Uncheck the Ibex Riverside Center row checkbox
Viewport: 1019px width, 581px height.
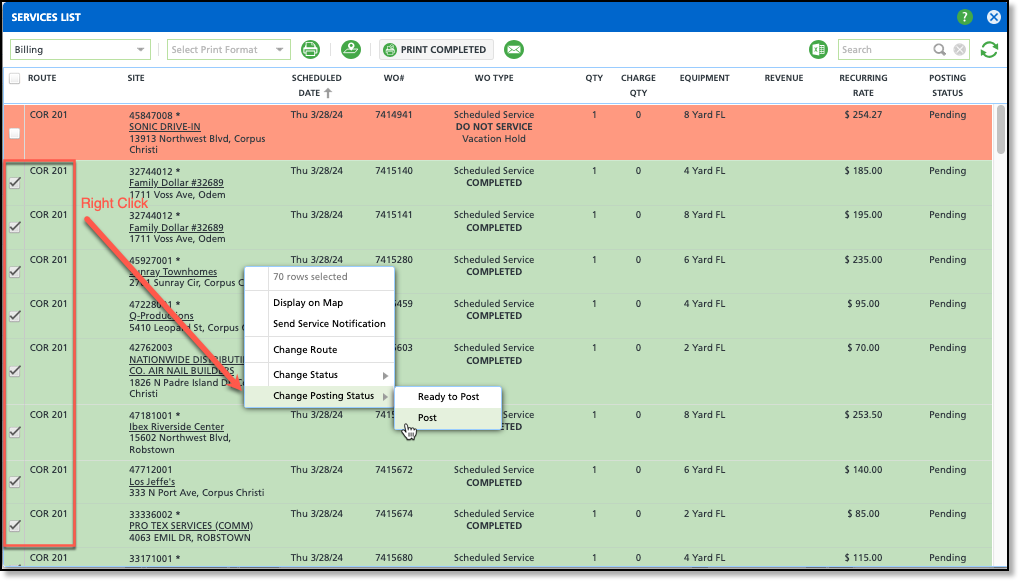coord(15,432)
